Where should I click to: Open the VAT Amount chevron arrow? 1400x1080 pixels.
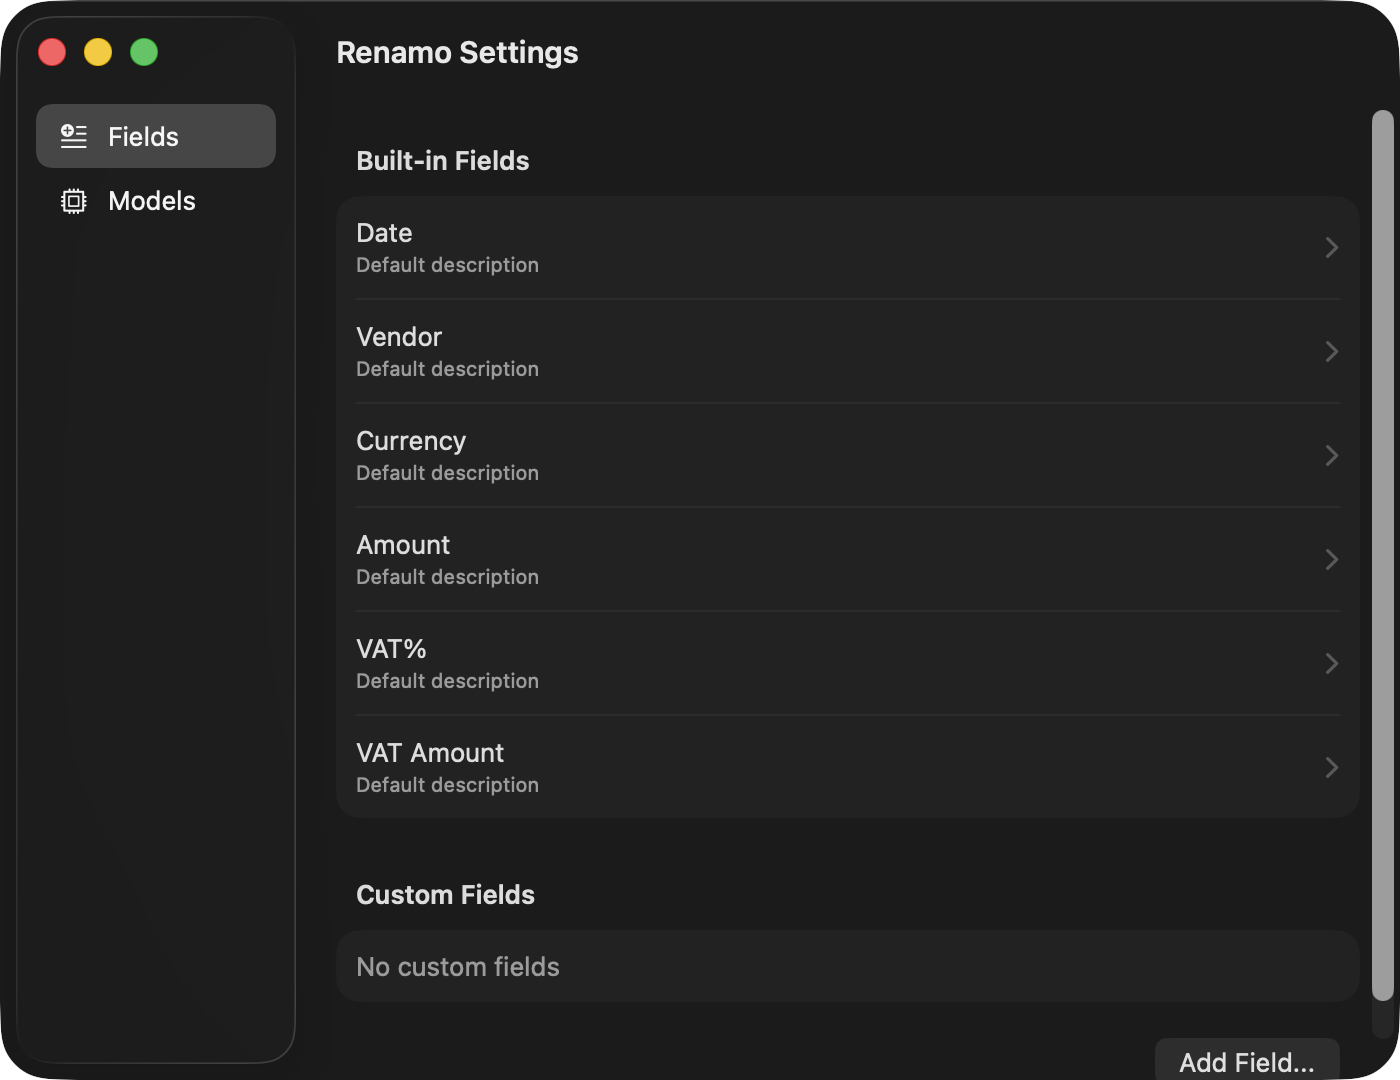tap(1331, 767)
